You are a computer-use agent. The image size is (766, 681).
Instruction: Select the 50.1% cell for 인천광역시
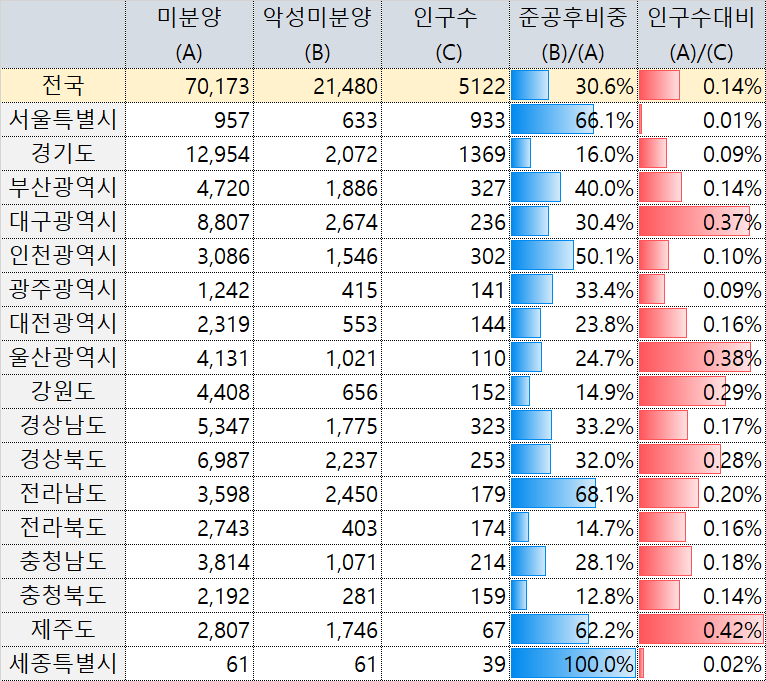[x=574, y=255]
